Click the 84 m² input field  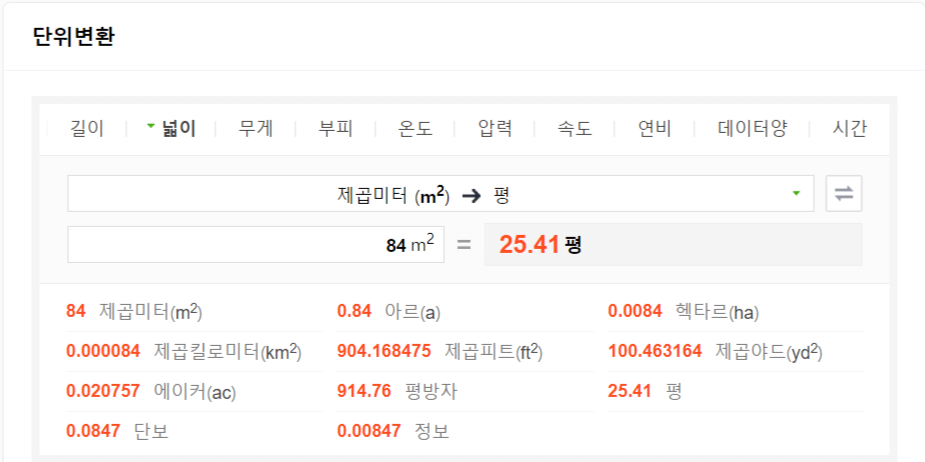pyautogui.click(x=256, y=244)
